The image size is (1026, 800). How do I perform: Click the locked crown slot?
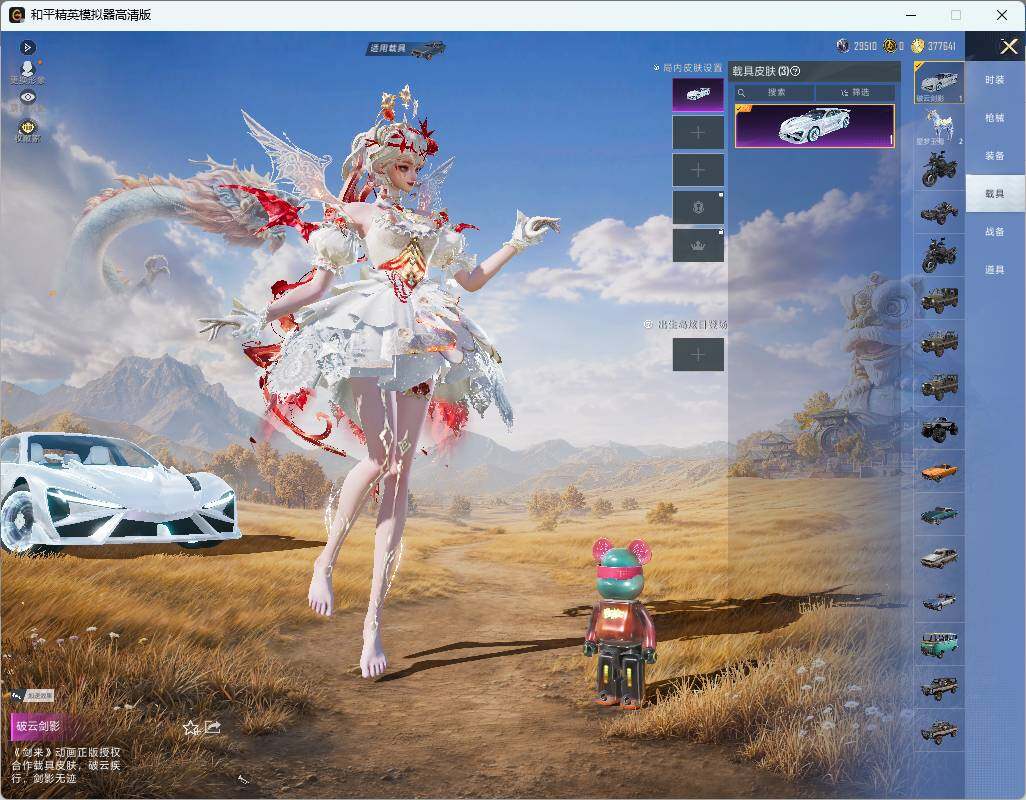point(698,245)
